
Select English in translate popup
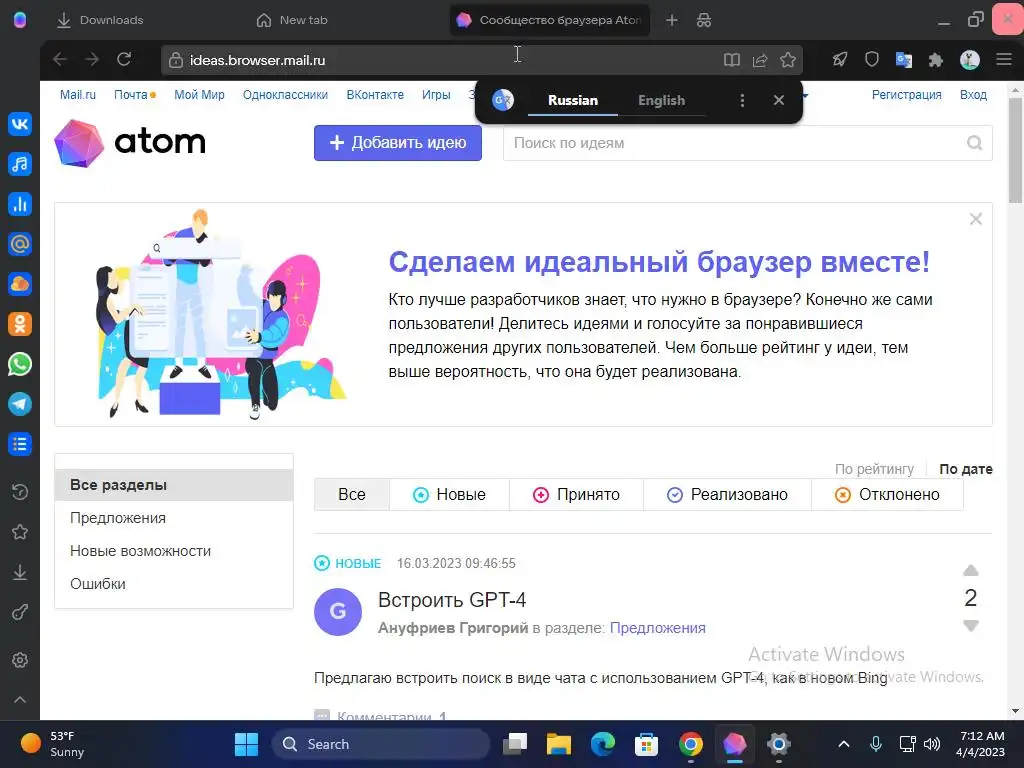pyautogui.click(x=662, y=100)
